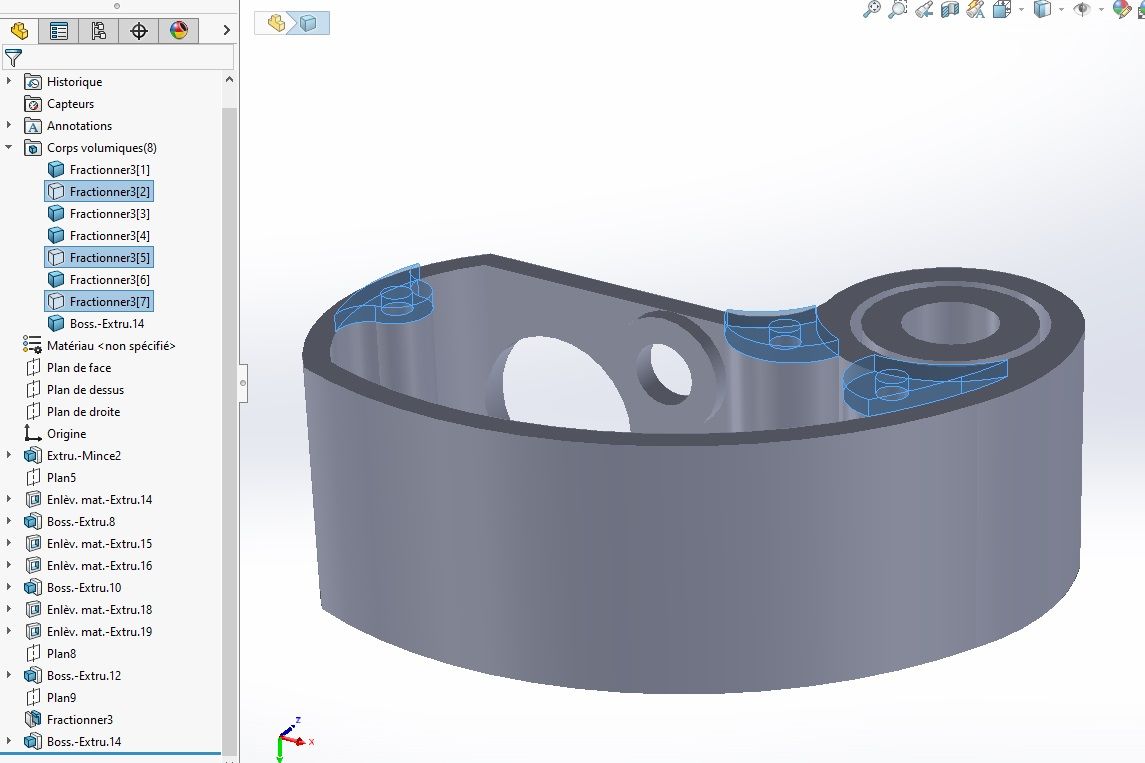Expand the Historique folder
This screenshot has height=763, width=1145.
(x=9, y=82)
